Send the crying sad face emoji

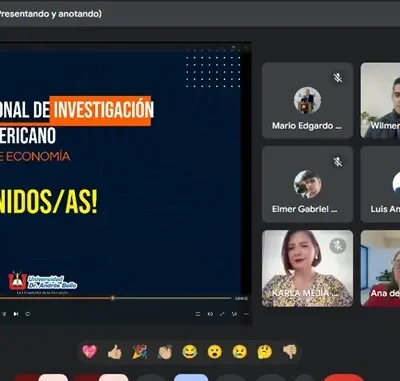[240, 352]
